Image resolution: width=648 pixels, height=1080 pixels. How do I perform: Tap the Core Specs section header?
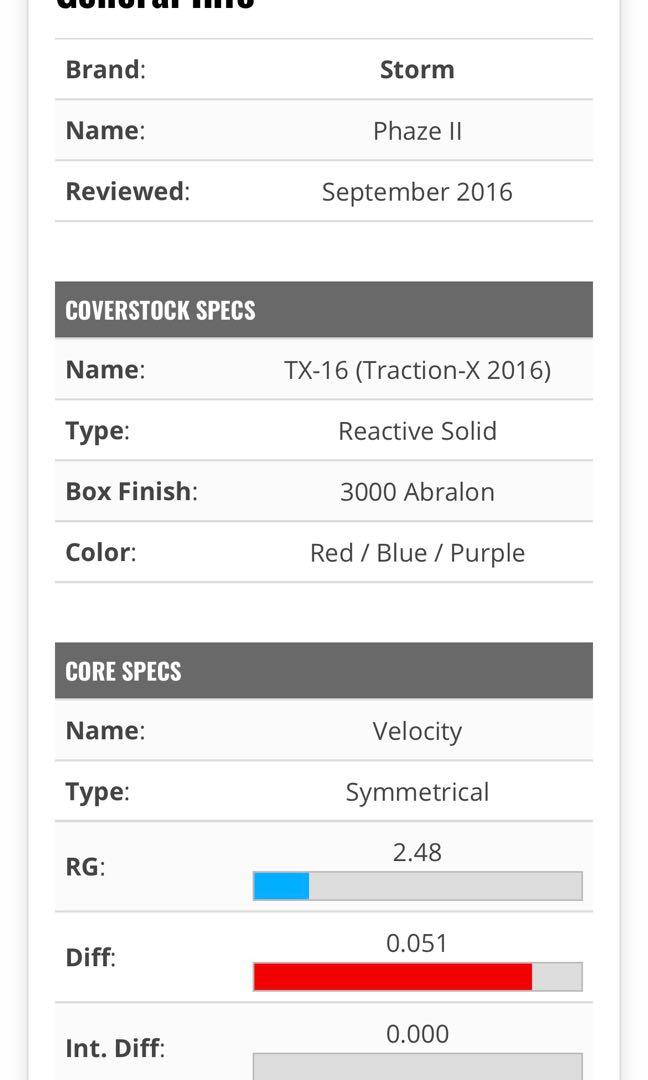pyautogui.click(x=123, y=671)
